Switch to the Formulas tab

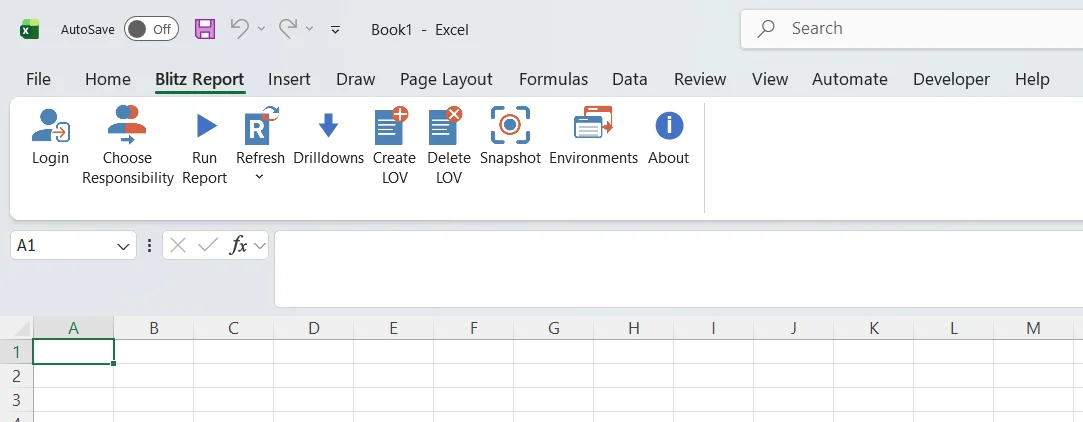553,79
